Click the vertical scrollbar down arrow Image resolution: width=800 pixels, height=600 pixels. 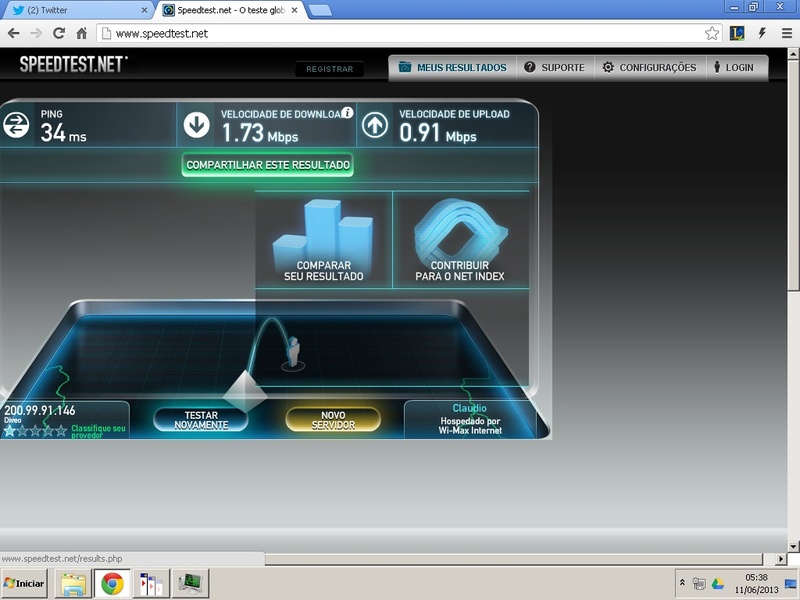(x=793, y=546)
